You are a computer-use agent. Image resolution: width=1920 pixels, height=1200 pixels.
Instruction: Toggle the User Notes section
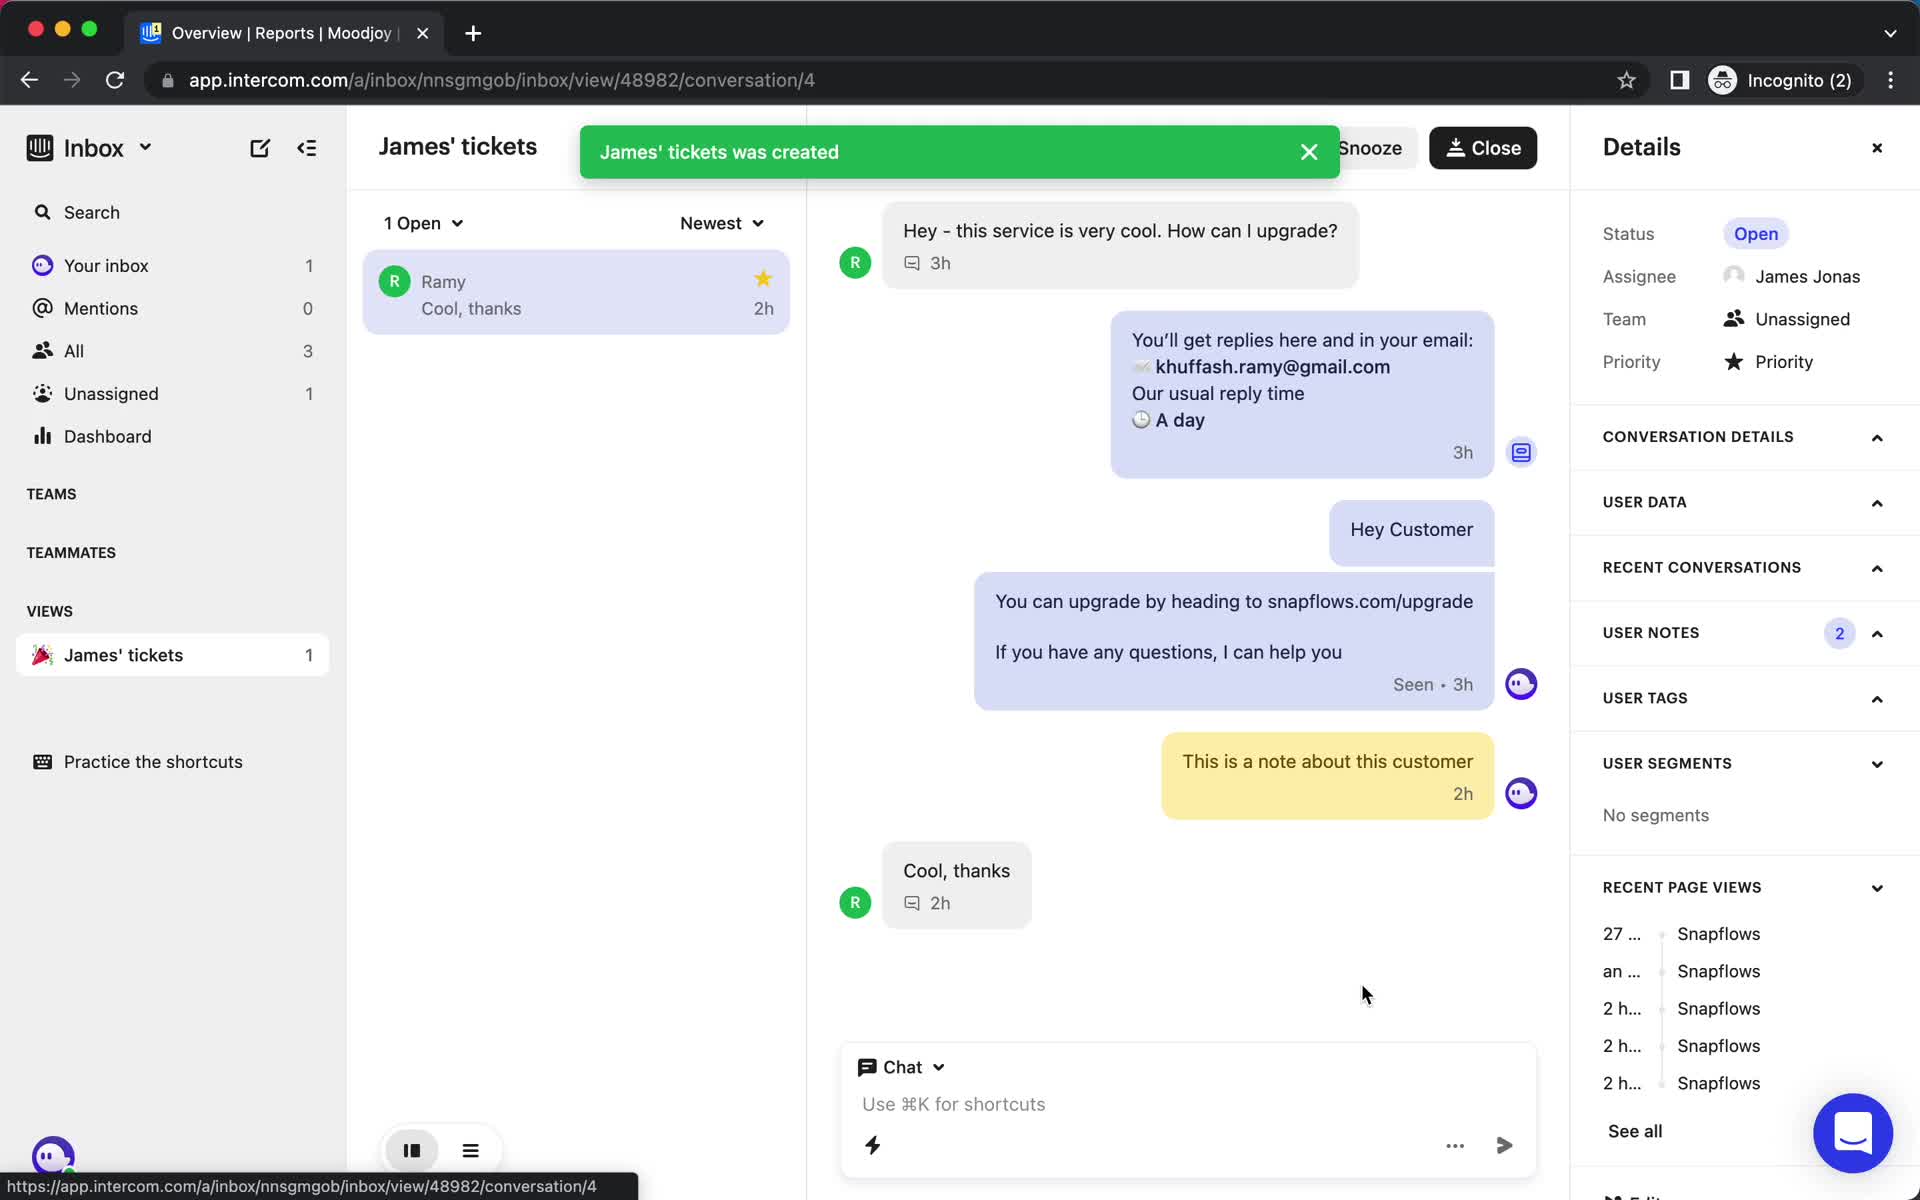click(x=1877, y=632)
